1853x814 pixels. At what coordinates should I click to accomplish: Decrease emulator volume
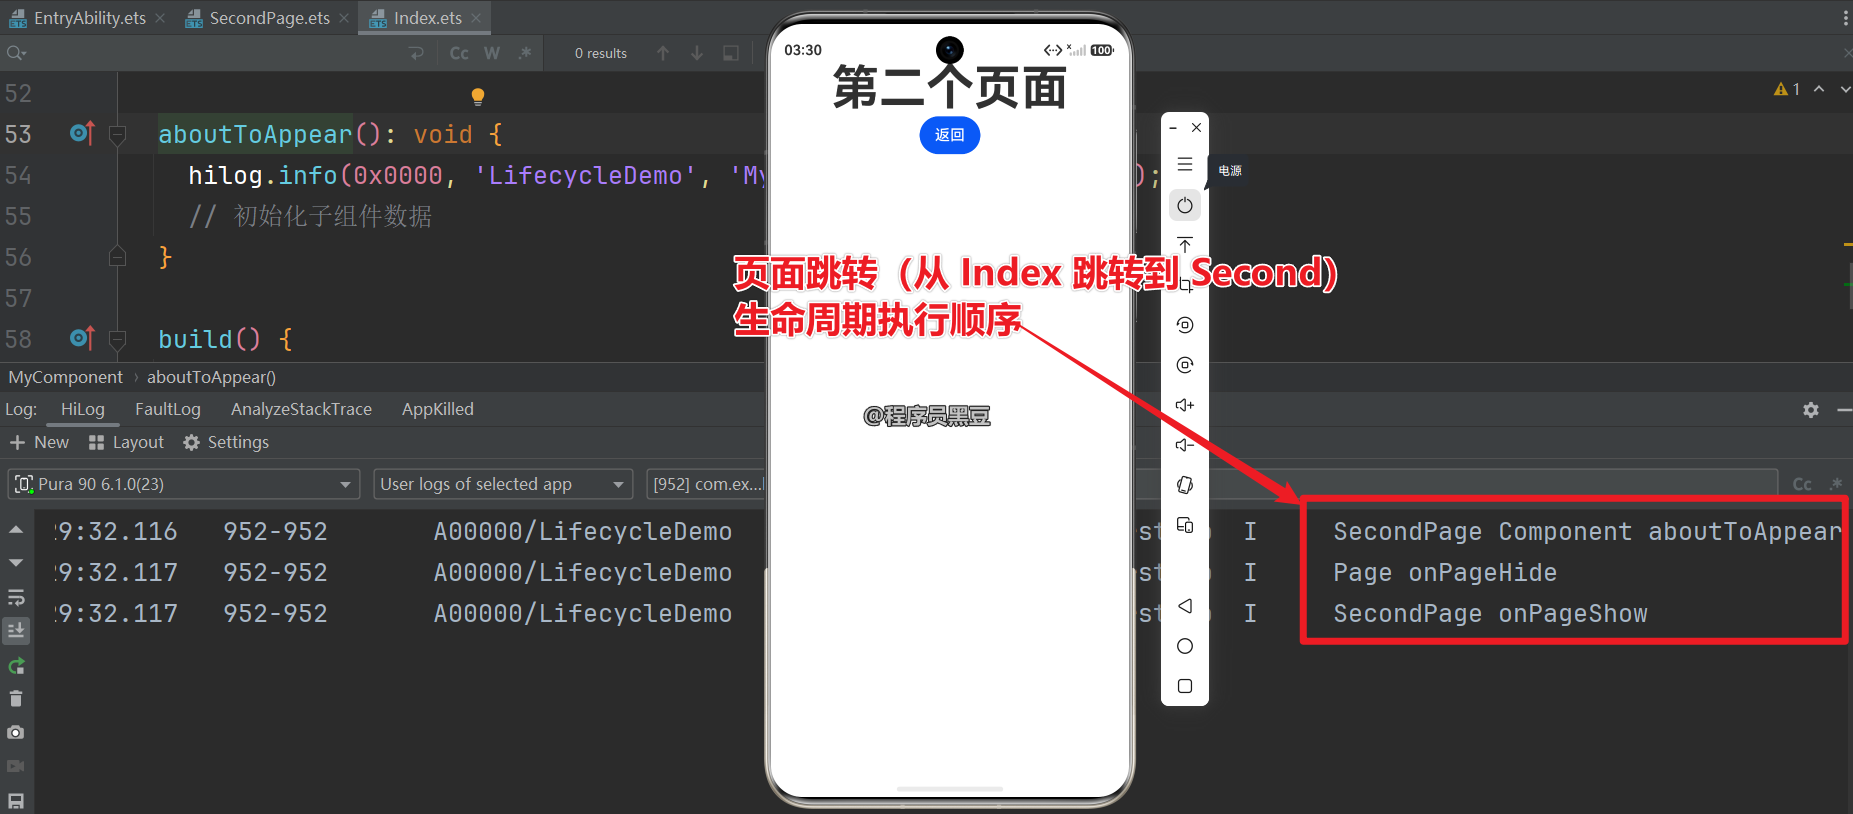(x=1185, y=445)
